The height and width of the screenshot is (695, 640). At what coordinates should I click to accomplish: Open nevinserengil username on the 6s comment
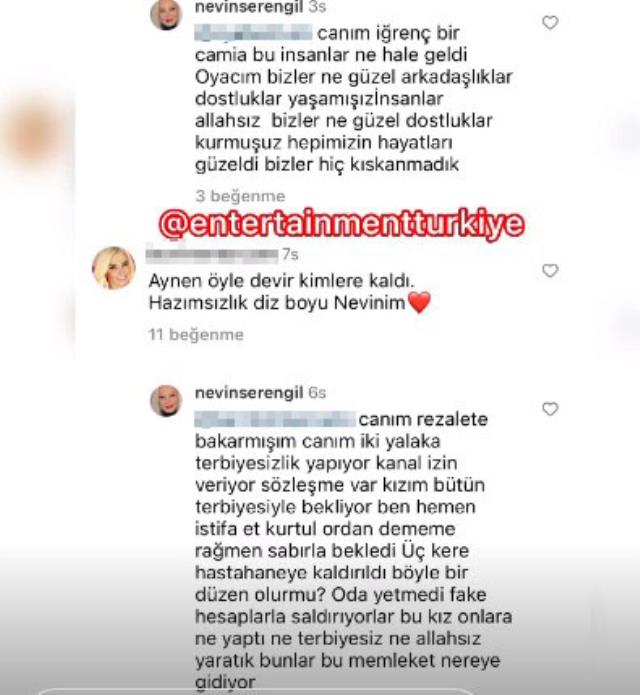click(249, 393)
